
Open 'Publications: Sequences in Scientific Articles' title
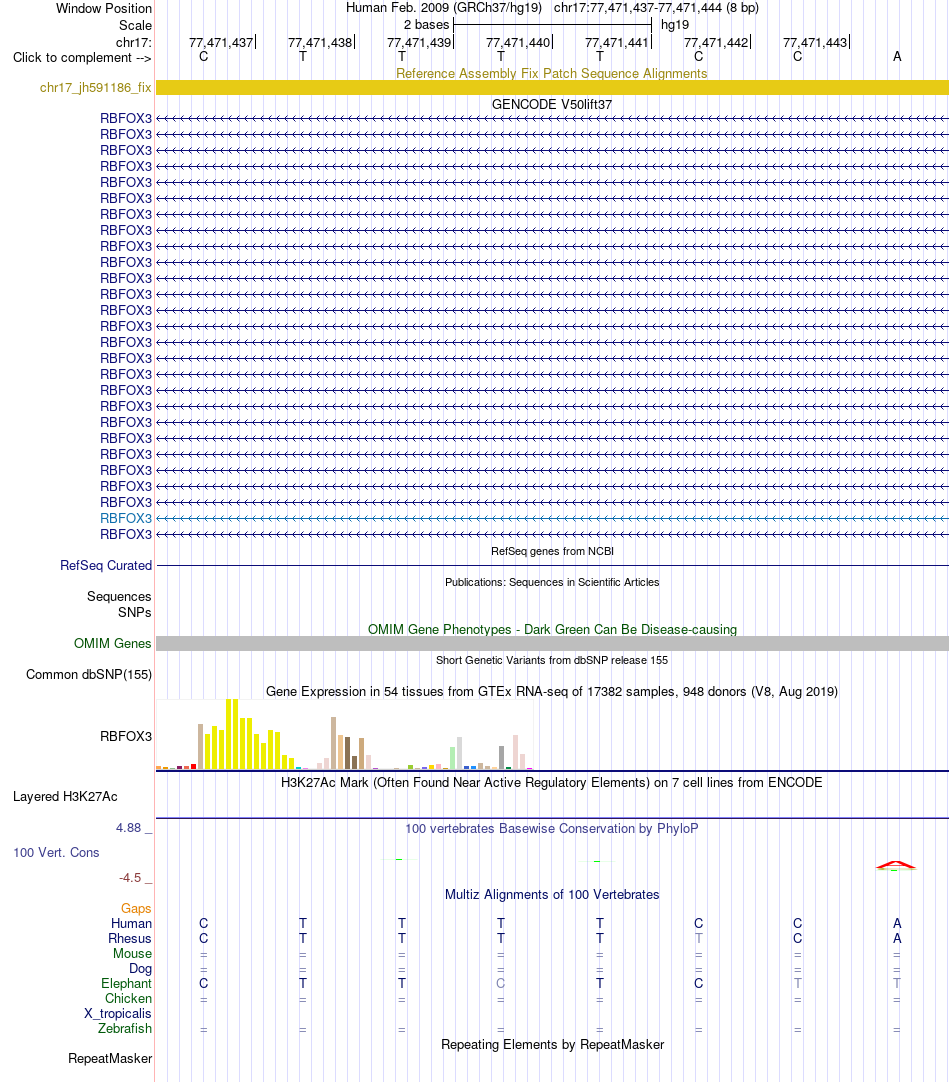[552, 582]
